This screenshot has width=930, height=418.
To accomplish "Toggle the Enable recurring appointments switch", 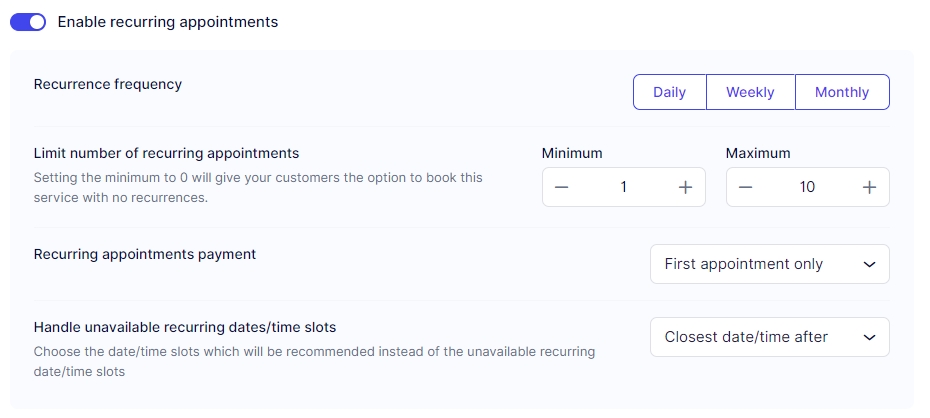I will coord(28,21).
